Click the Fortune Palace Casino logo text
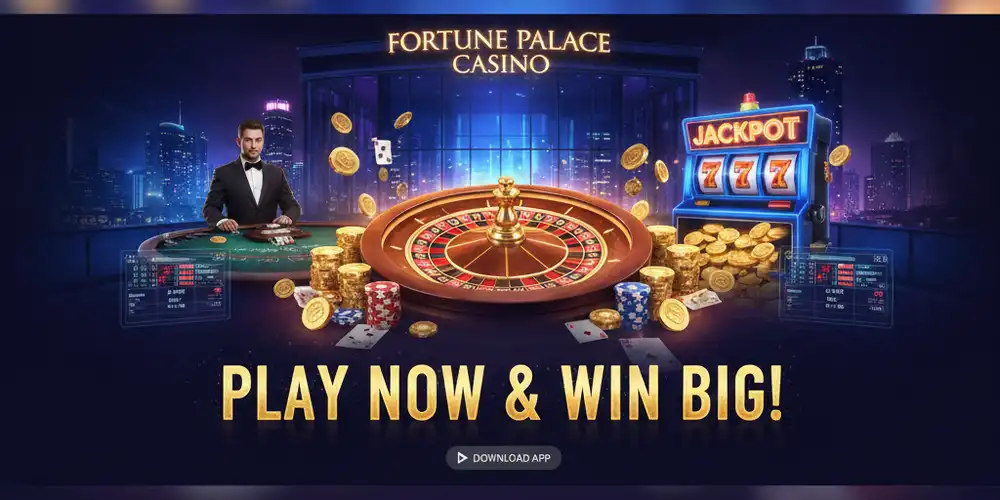Viewport: 1000px width, 500px height. coord(499,52)
